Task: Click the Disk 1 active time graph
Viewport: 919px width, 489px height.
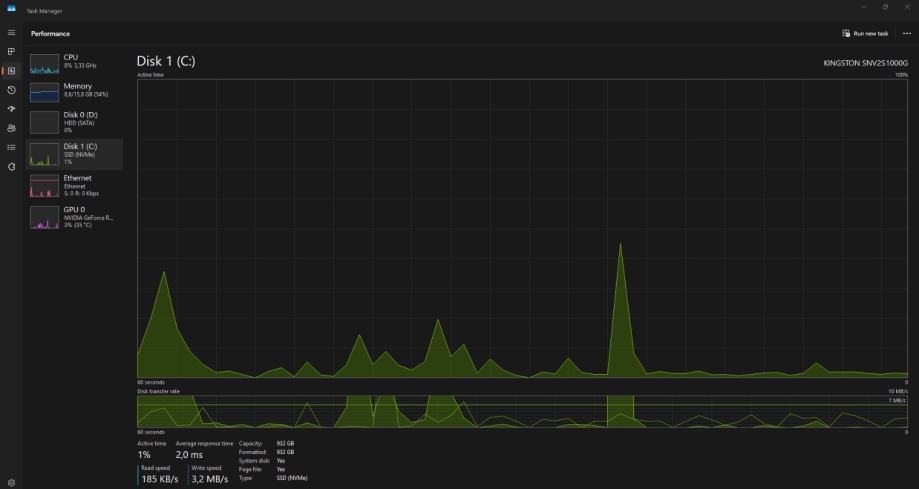Action: coord(522,228)
